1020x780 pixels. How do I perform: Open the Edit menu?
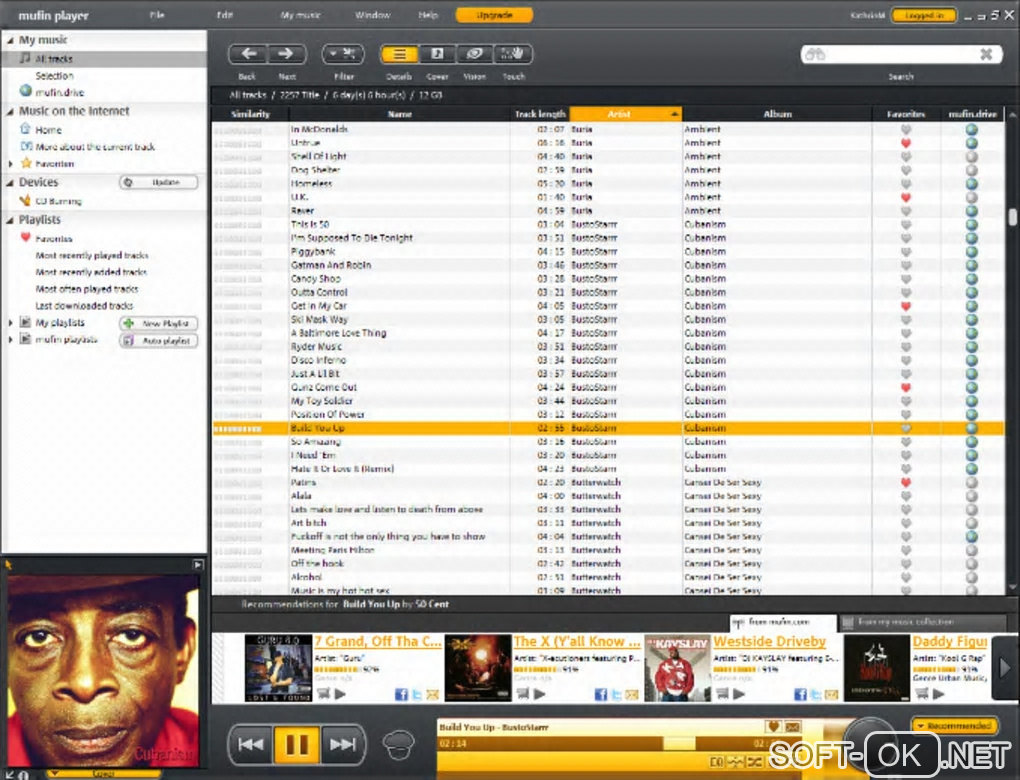point(225,15)
